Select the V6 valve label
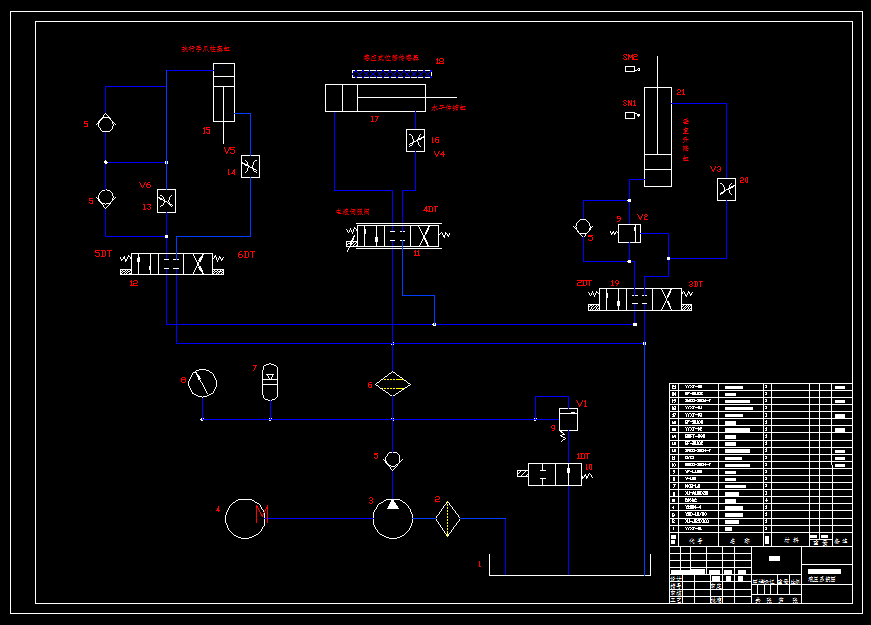Viewport: 871px width, 625px height. pyautogui.click(x=145, y=185)
